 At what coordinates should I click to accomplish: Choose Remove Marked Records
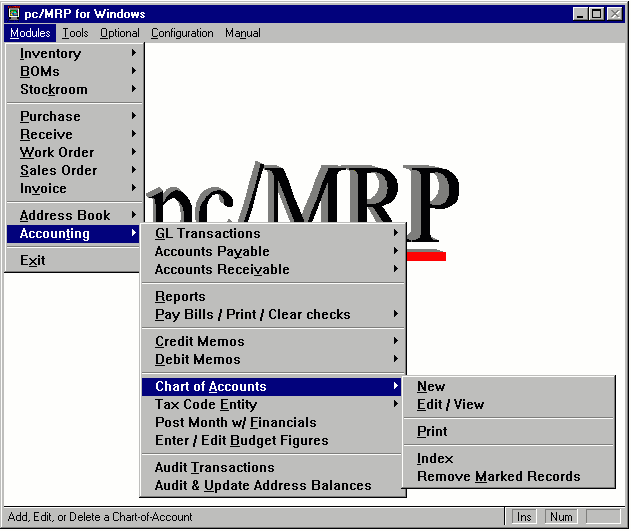[509, 477]
